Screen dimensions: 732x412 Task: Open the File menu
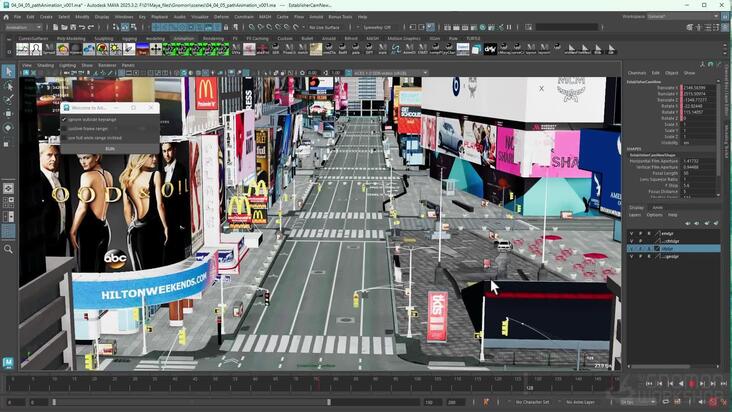(x=17, y=17)
